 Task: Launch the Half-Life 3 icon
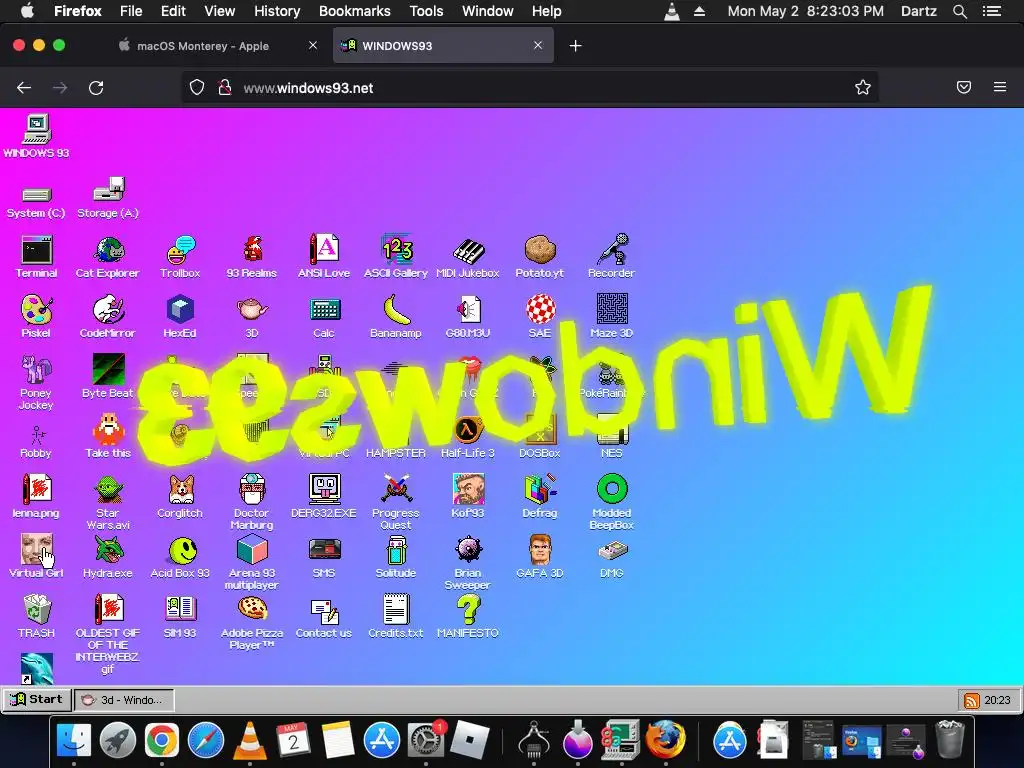pos(468,436)
